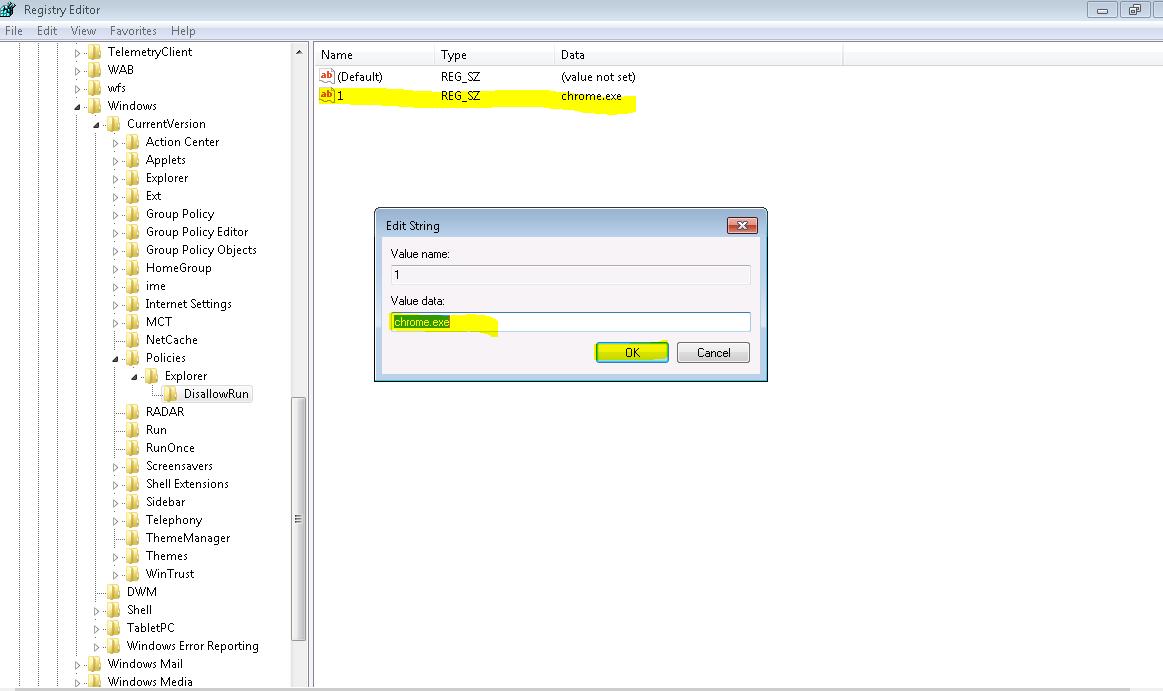Click the Data column header
The height and width of the screenshot is (691, 1163).
[x=699, y=55]
